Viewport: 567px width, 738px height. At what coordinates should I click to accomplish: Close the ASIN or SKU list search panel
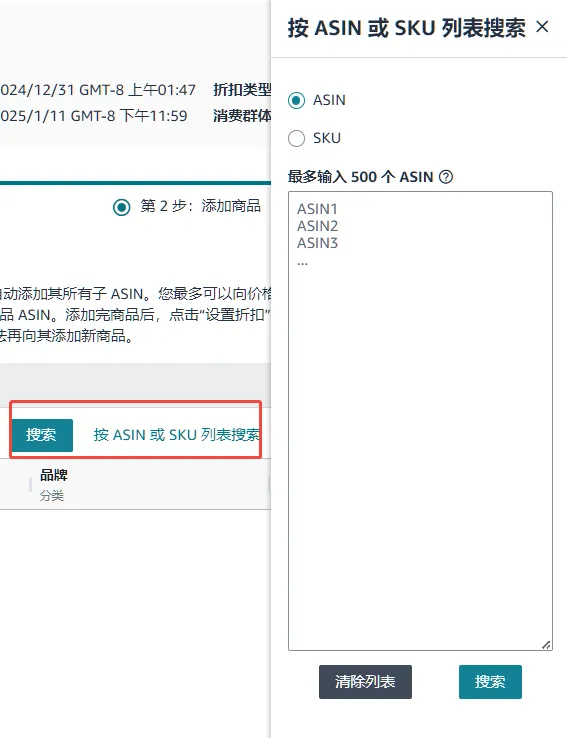[x=542, y=27]
